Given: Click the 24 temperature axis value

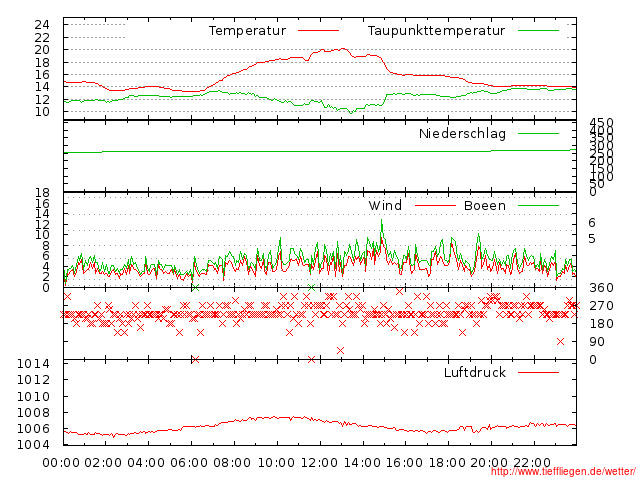Looking at the screenshot, I should point(42,25).
